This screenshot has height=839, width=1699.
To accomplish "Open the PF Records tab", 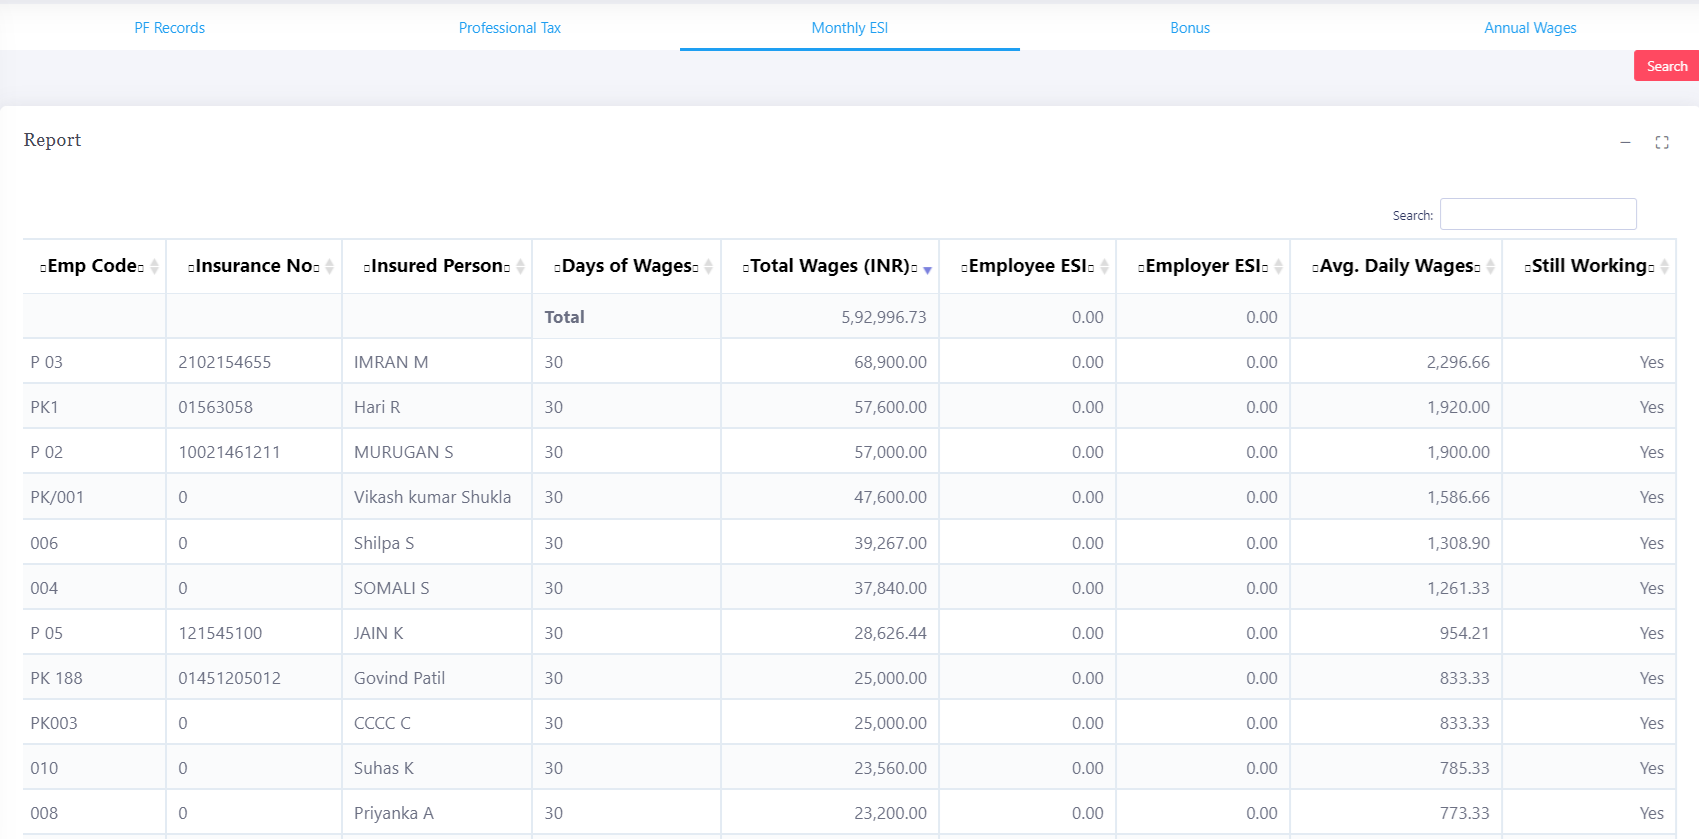I will point(170,27).
